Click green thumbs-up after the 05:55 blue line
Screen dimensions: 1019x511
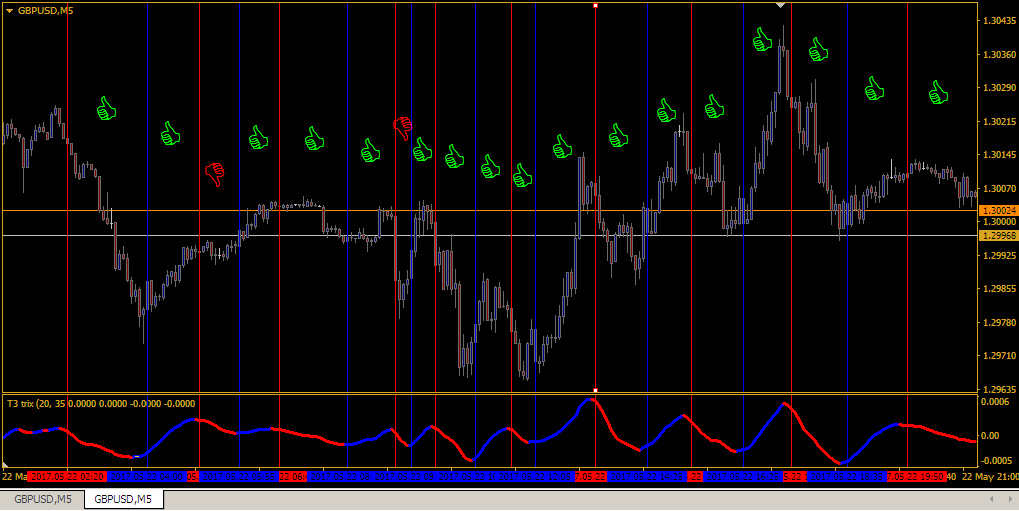coord(259,137)
